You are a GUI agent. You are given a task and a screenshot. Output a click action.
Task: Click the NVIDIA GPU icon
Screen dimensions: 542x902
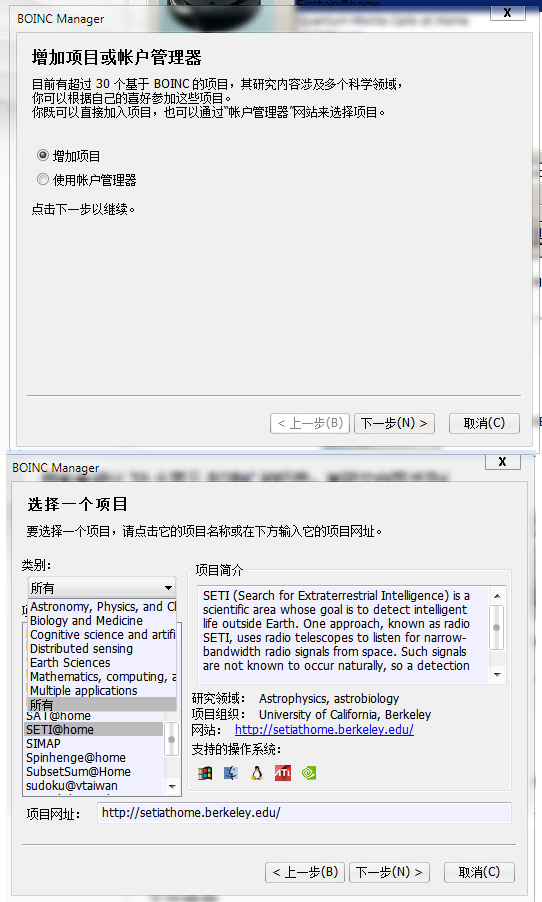click(309, 773)
